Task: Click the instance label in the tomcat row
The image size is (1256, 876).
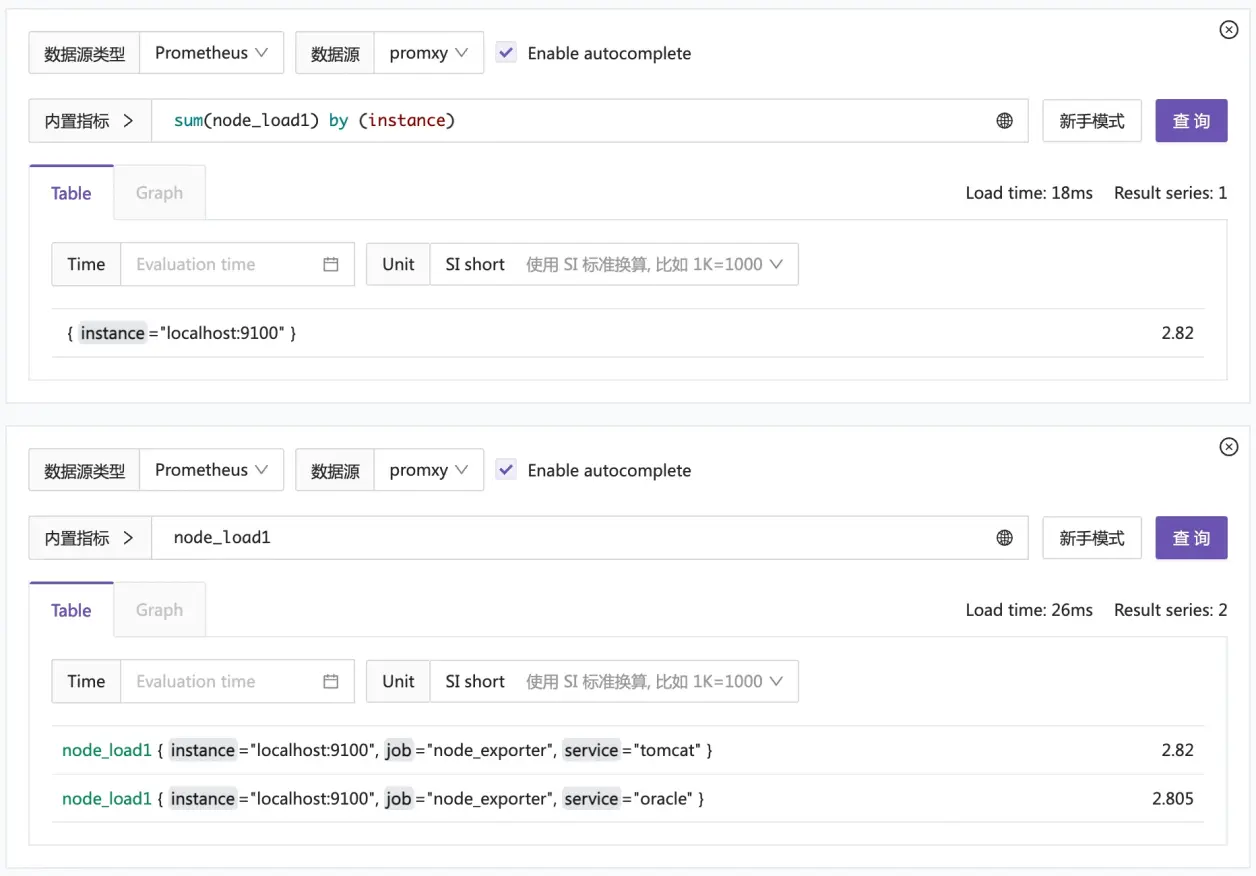Action: pyautogui.click(x=203, y=750)
